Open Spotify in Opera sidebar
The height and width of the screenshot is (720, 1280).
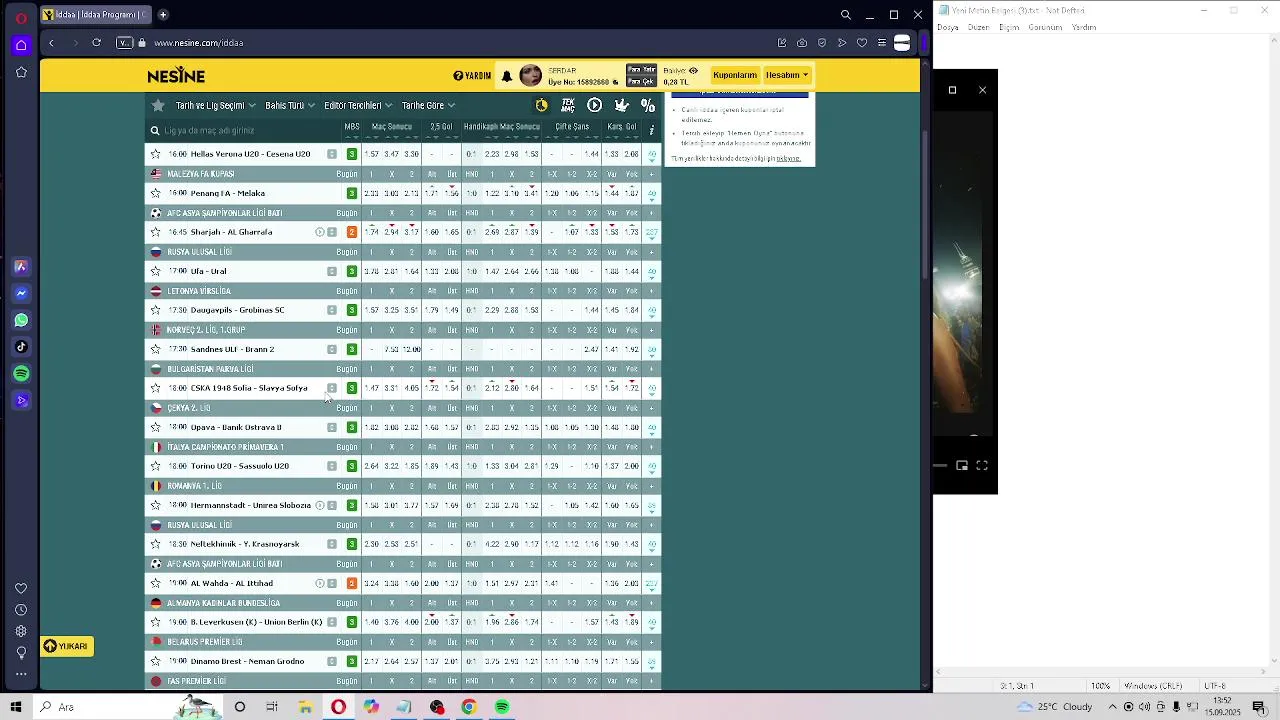(x=21, y=373)
